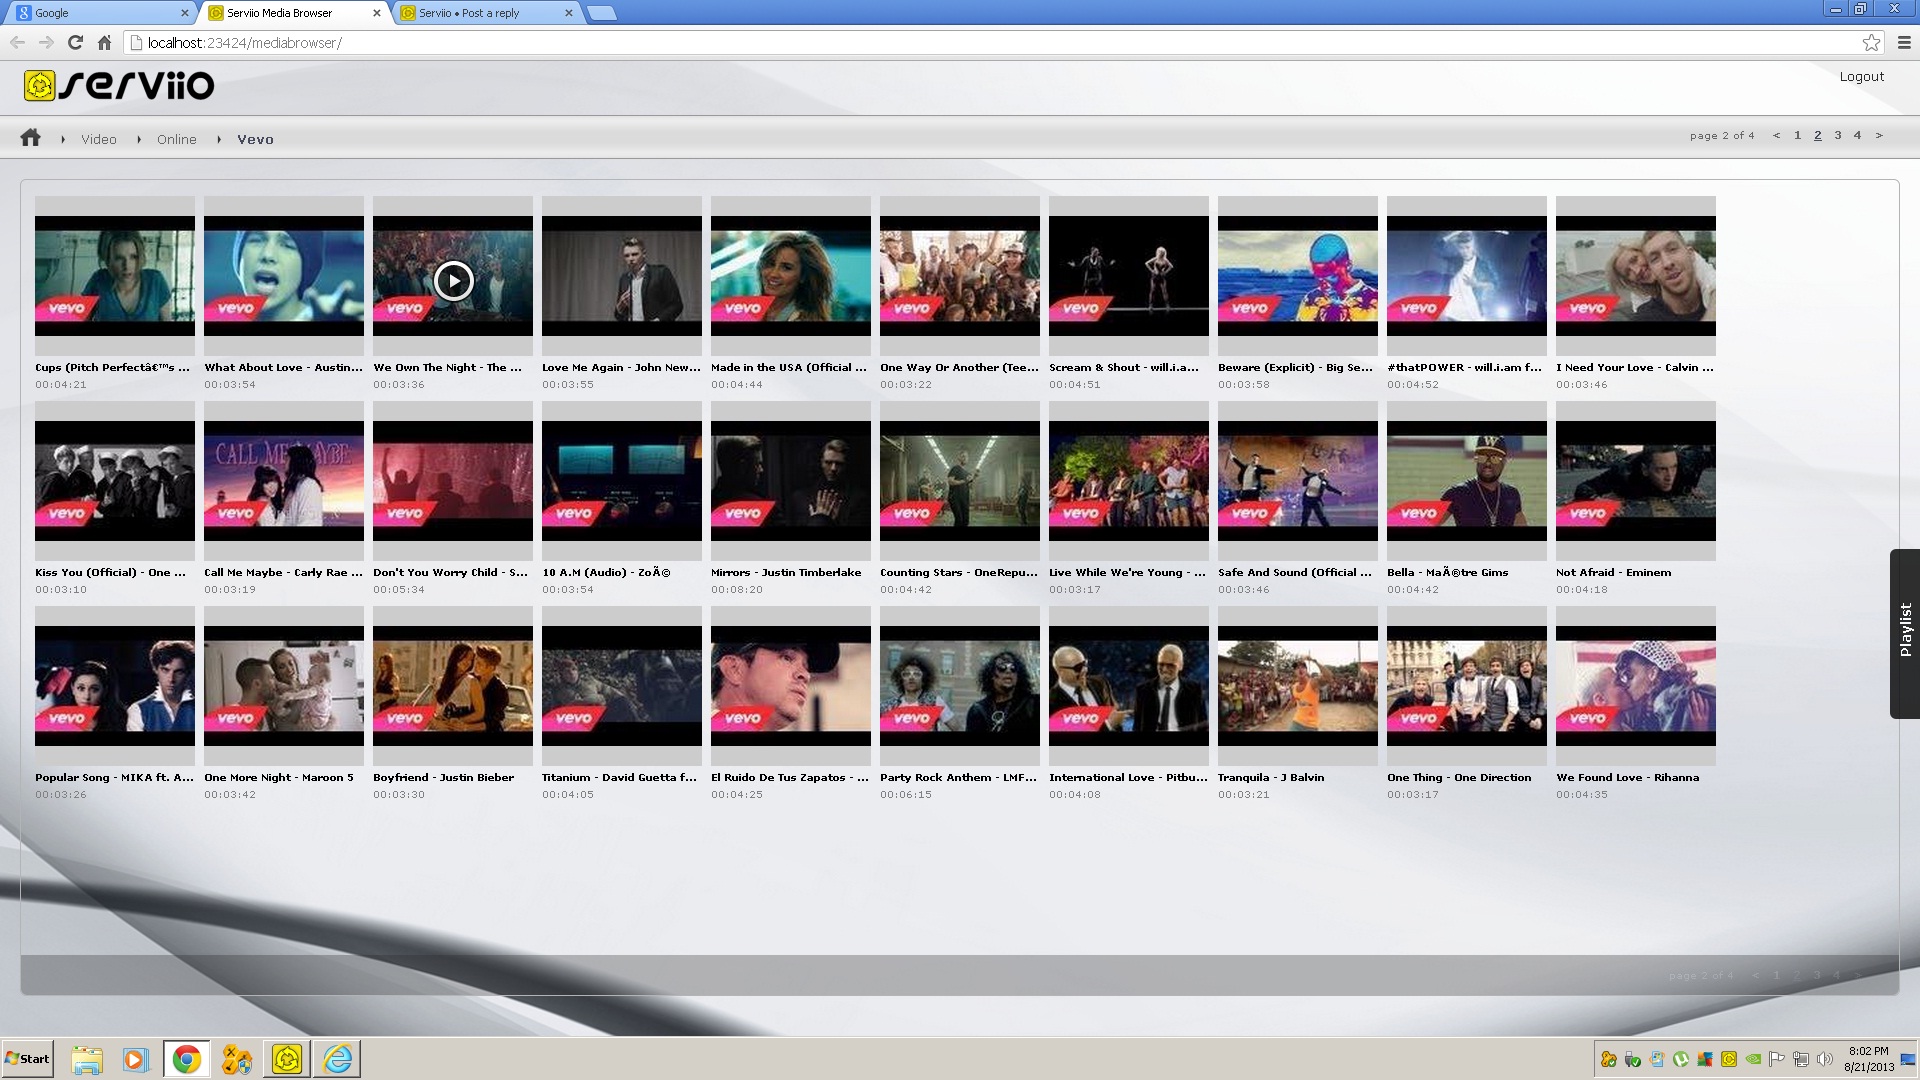Open Chrome menu hamburger icon

coord(1904,42)
